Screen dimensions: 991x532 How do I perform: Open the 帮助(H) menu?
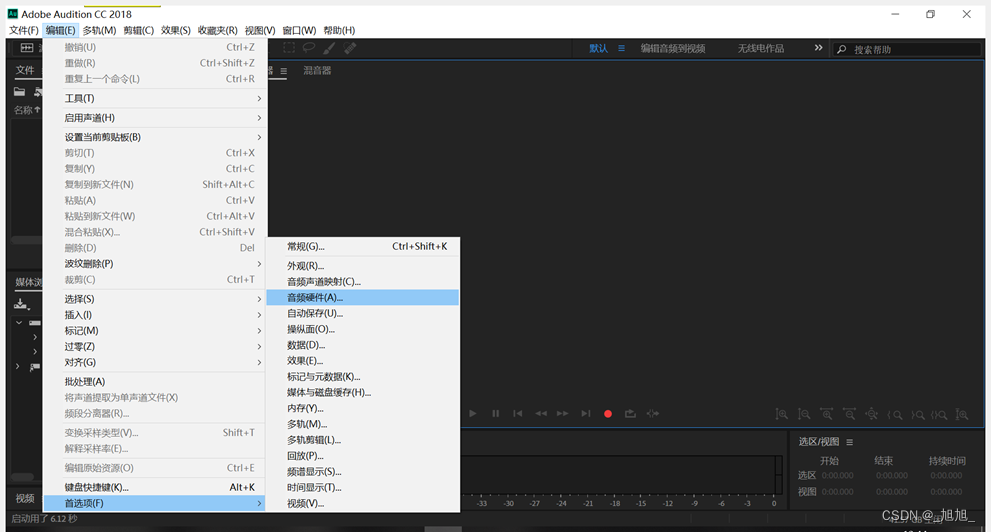[339, 30]
